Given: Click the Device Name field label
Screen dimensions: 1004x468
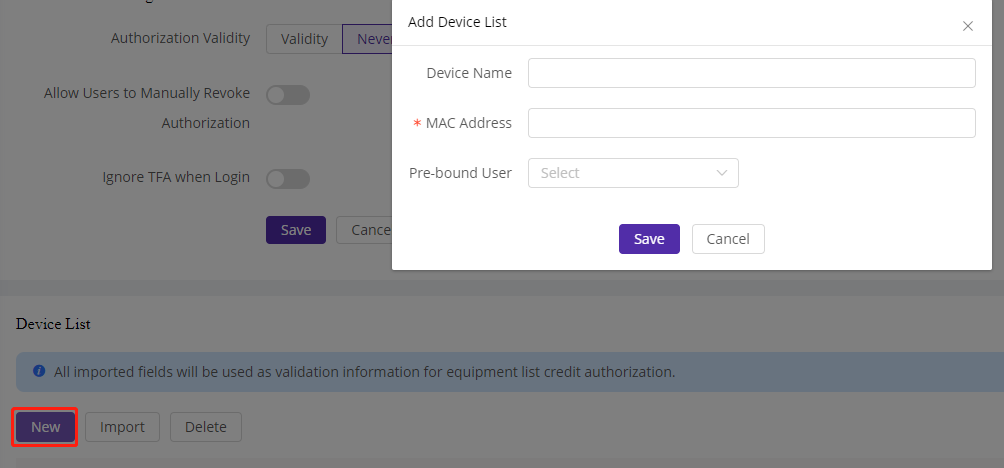Looking at the screenshot, I should tap(469, 73).
